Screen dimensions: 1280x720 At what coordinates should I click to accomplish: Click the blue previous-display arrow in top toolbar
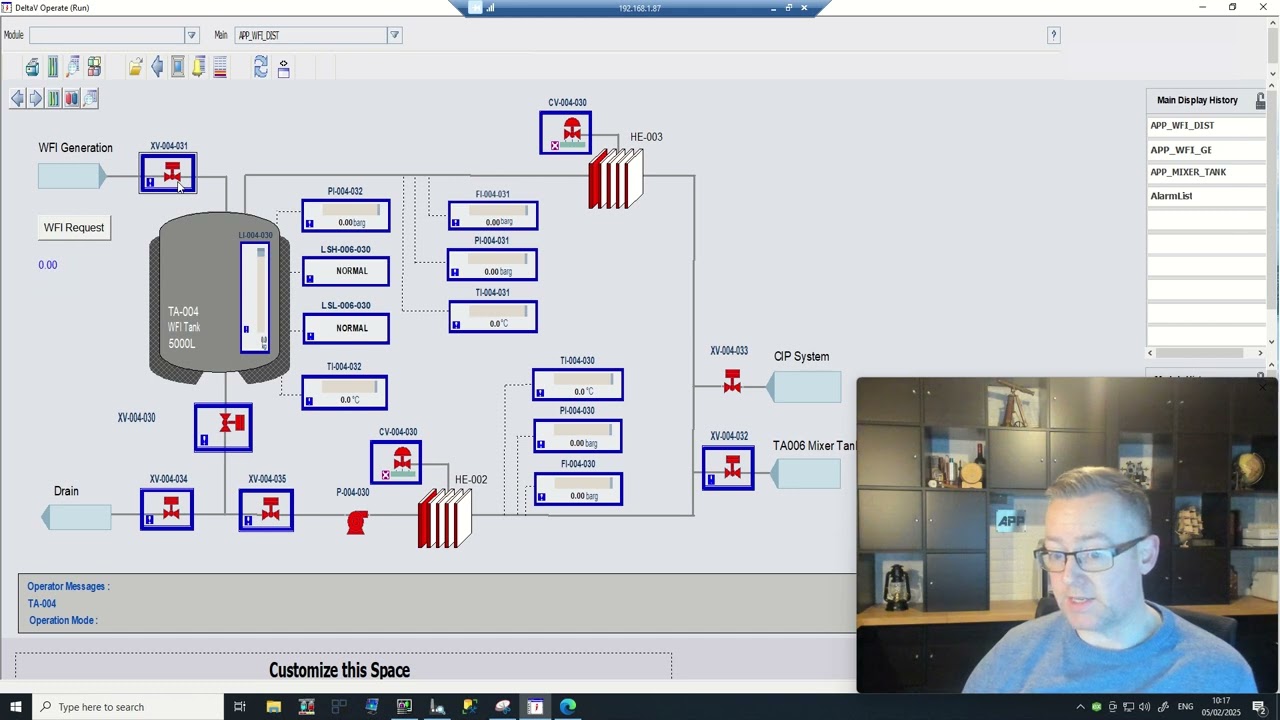[x=157, y=67]
